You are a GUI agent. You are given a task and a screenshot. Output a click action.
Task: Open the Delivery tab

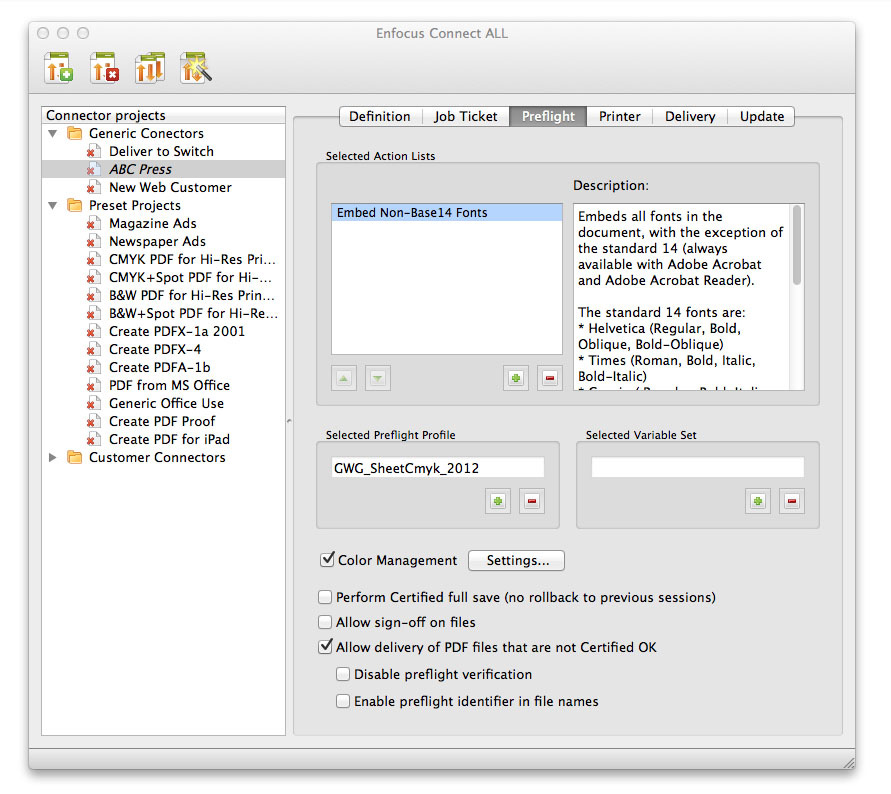(690, 116)
